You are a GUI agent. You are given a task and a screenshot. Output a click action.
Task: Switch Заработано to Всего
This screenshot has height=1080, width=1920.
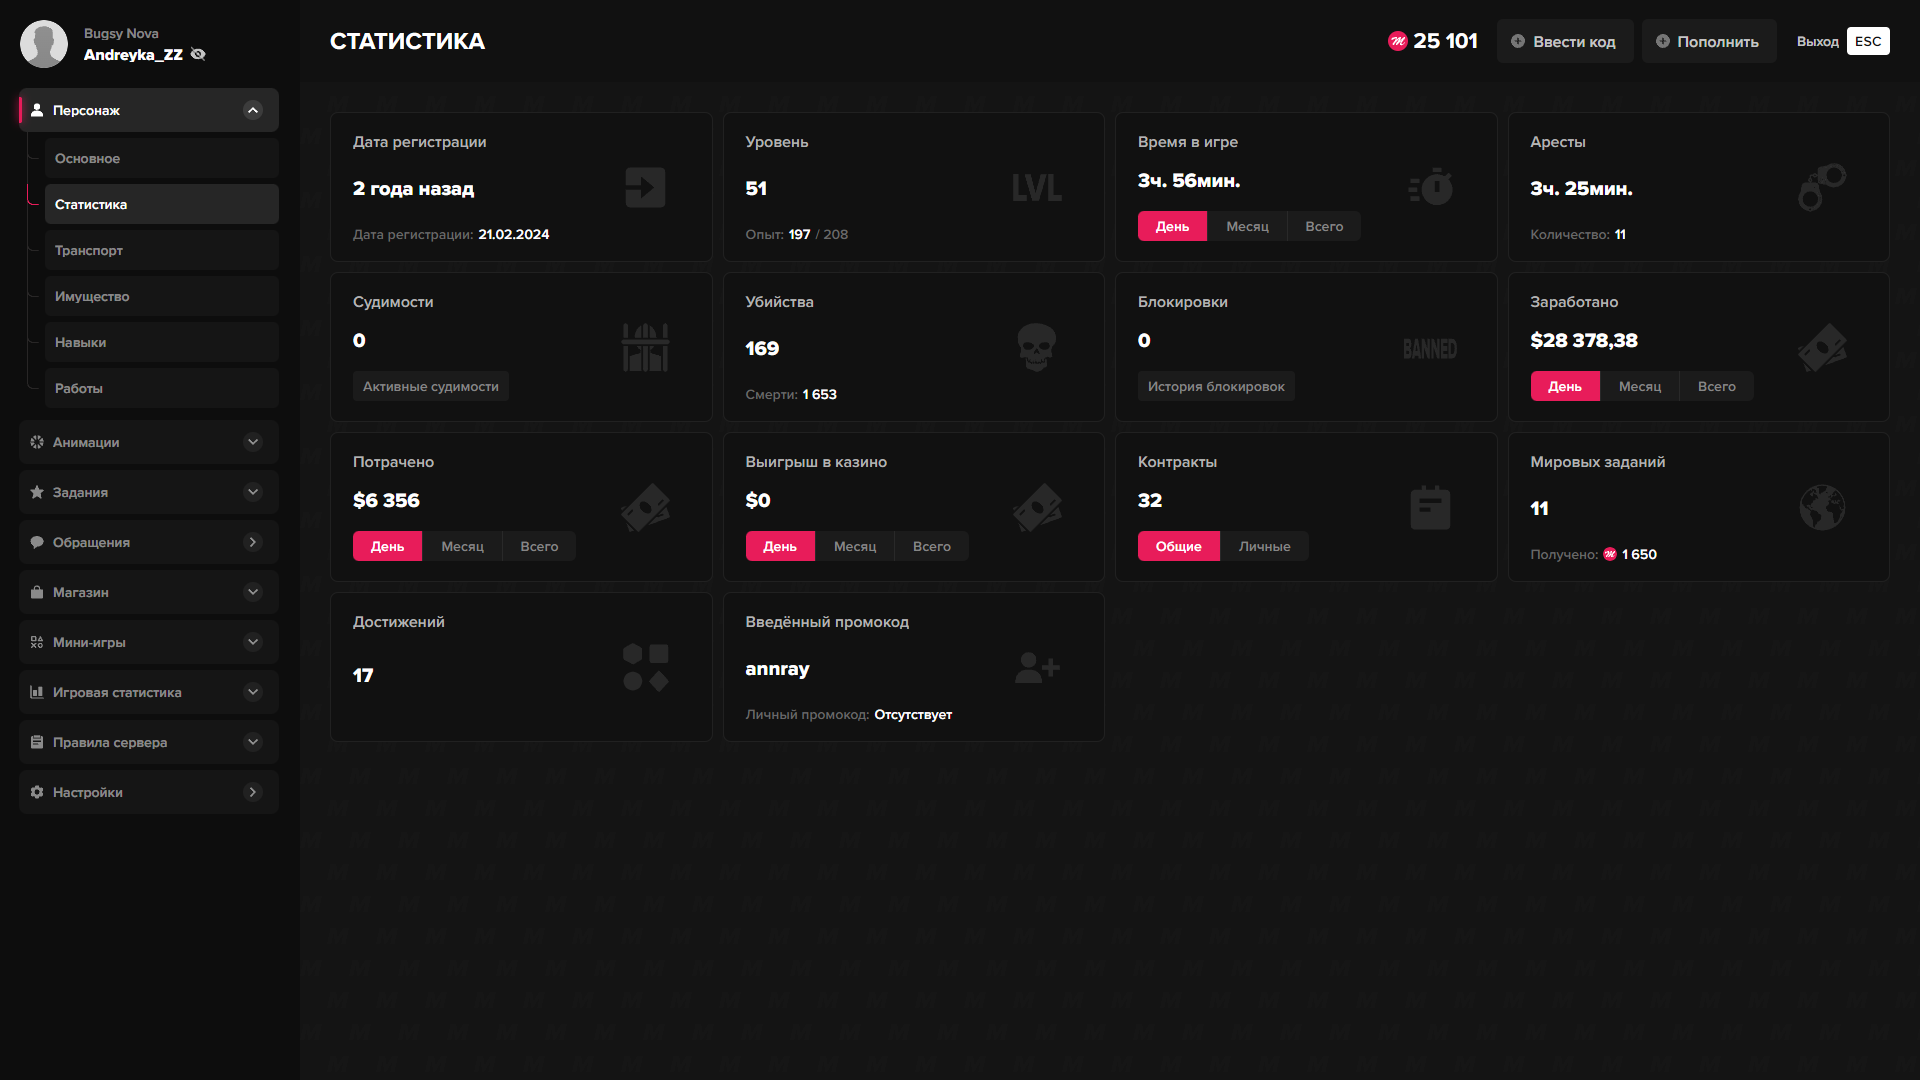(1716, 387)
